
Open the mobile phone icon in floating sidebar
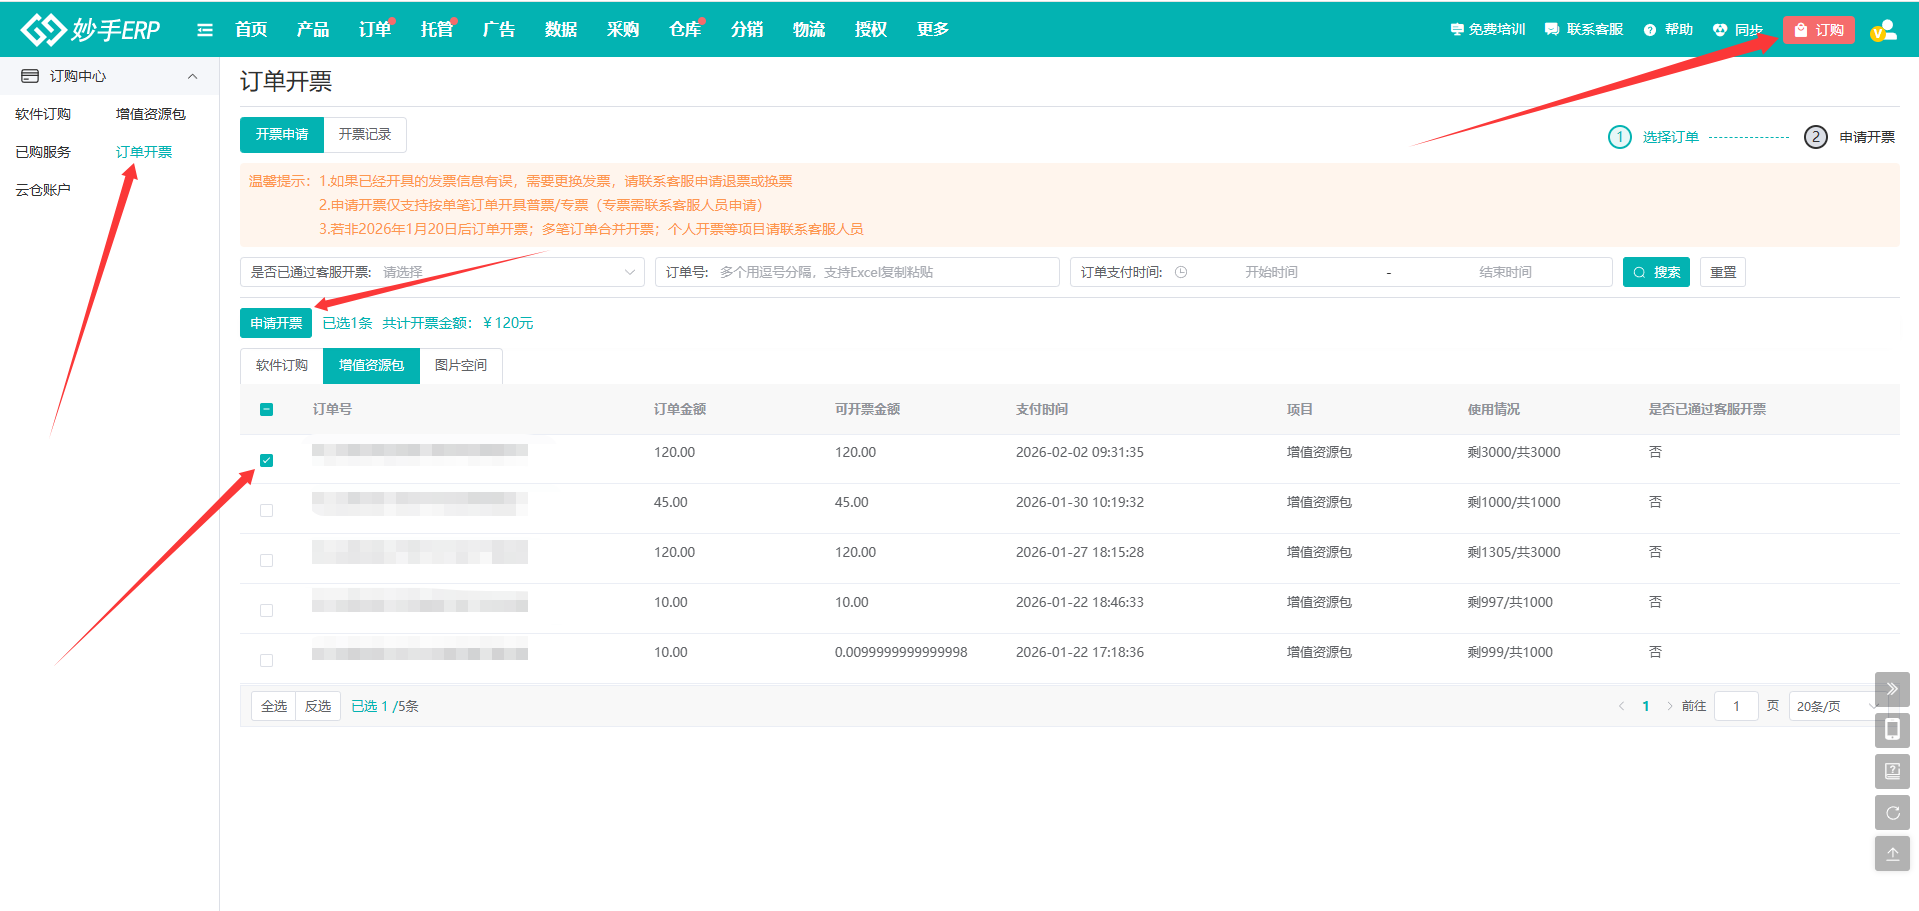(x=1892, y=730)
